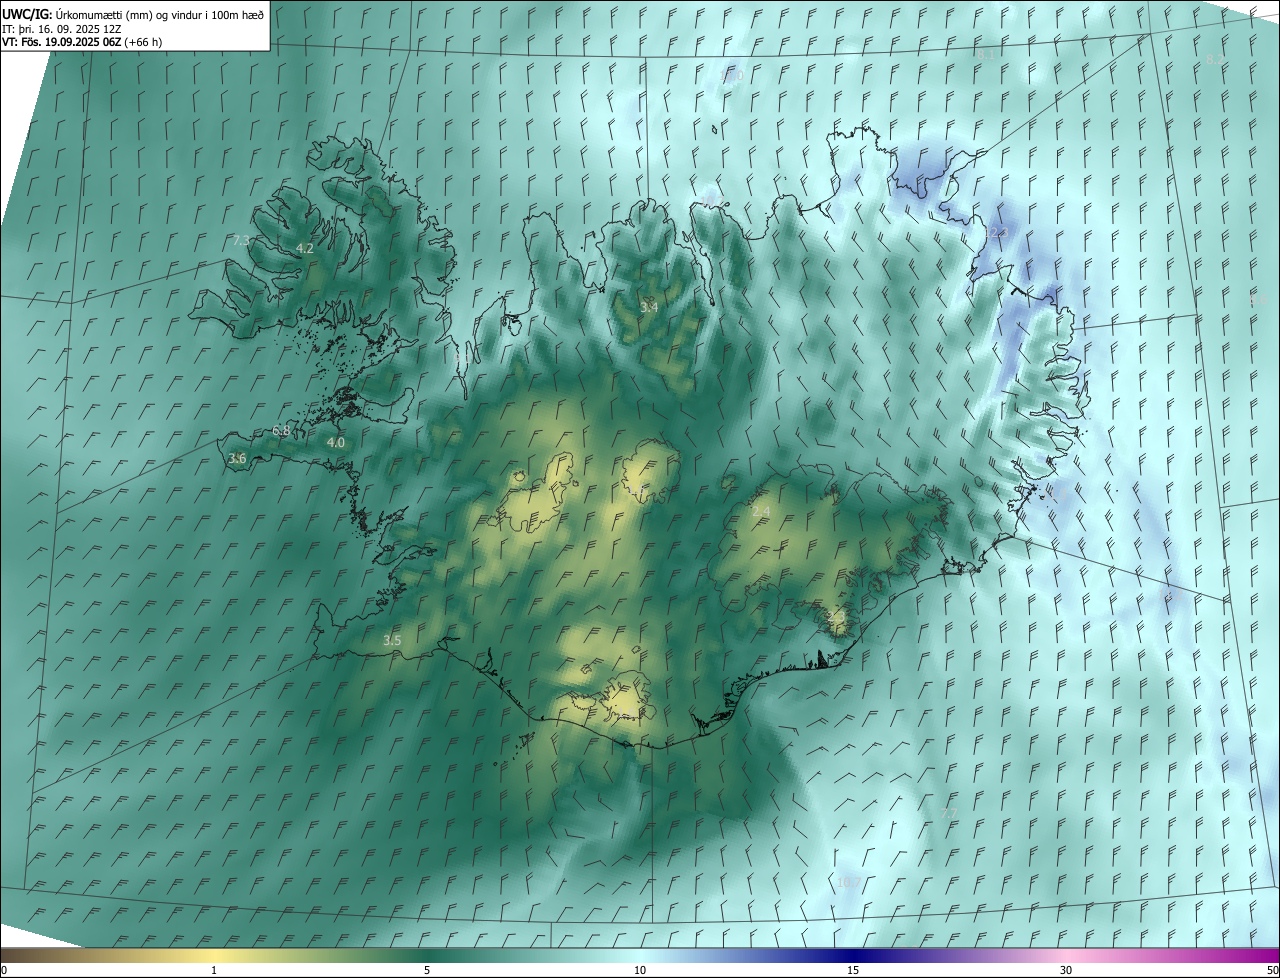Click the 7.7 value over the sea southeast
Viewport: 1280px width, 978px height.
950,812
